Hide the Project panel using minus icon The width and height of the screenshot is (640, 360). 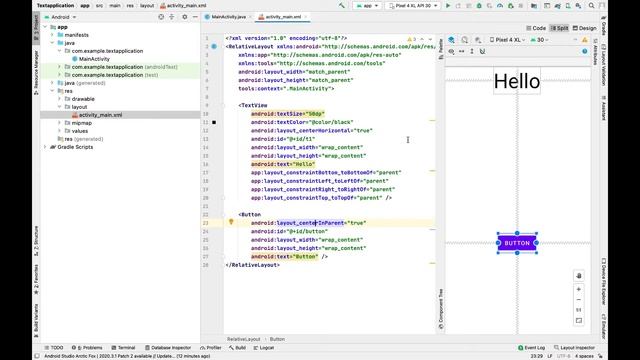[x=195, y=17]
